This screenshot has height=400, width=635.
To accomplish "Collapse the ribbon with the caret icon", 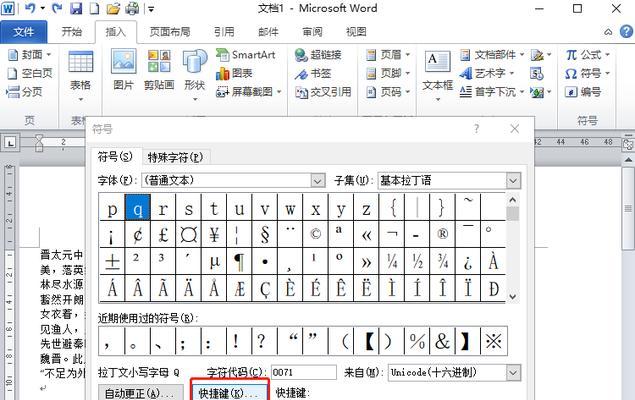I will pyautogui.click(x=608, y=32).
